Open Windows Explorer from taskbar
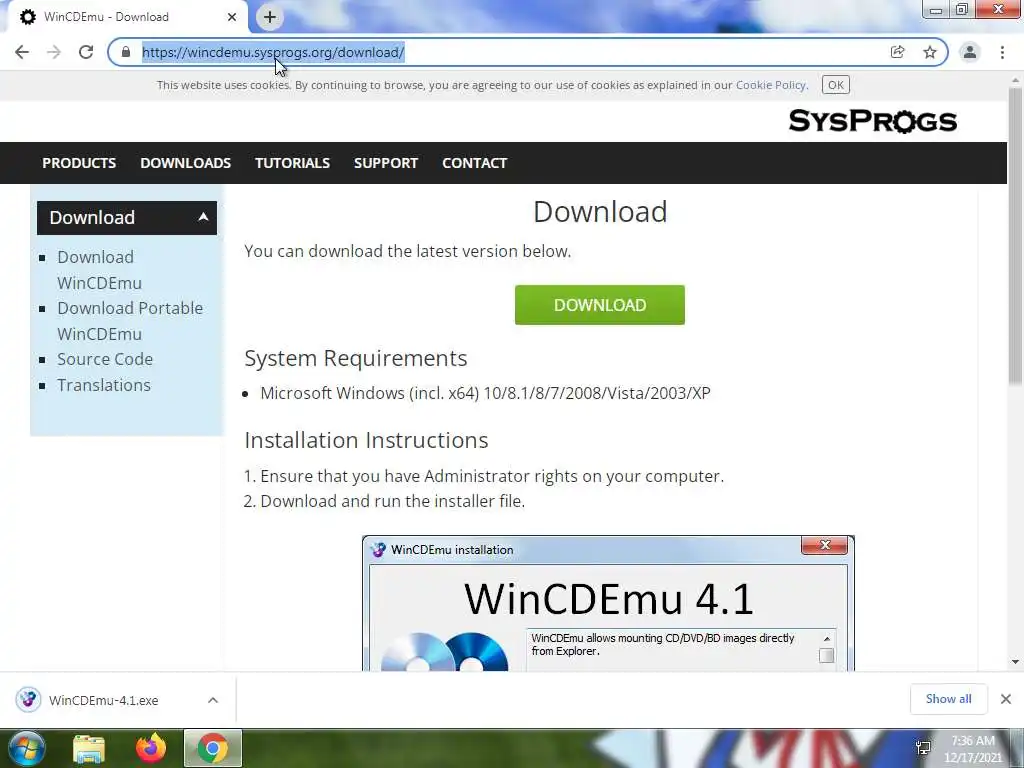The height and width of the screenshot is (768, 1024). [89, 748]
